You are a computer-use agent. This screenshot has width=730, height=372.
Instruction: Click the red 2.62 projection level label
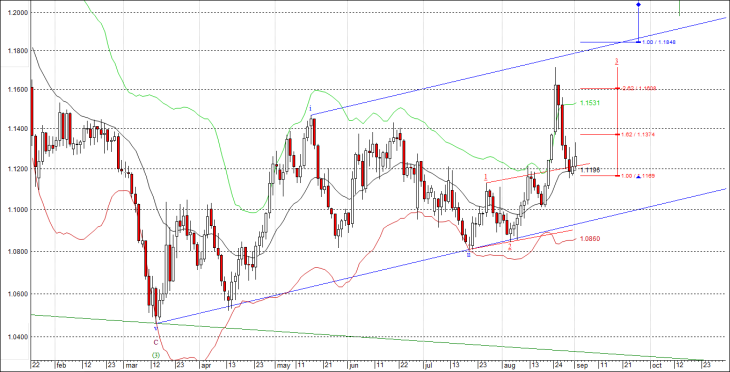[x=639, y=88]
